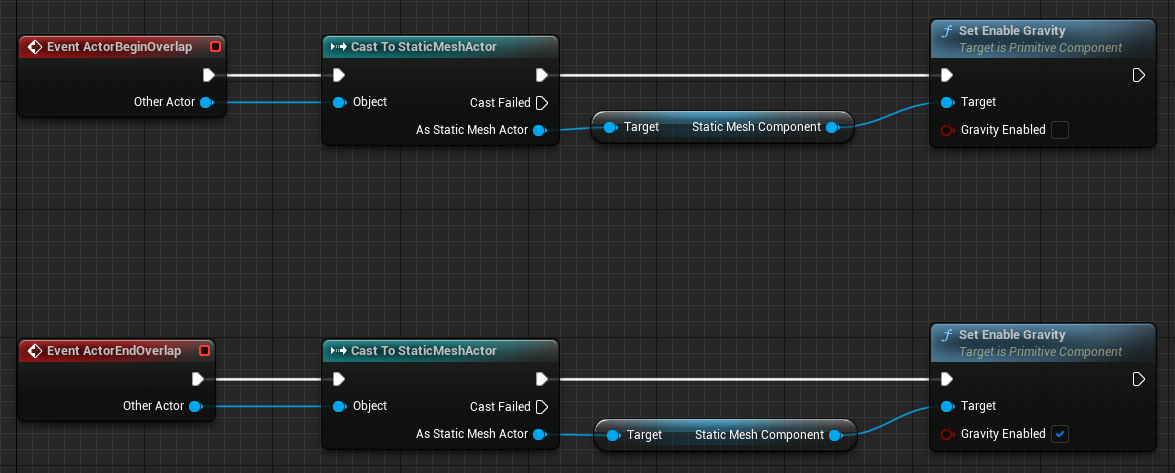
Task: Select the top Cast To StaticMeshActor node header
Action: coord(441,47)
